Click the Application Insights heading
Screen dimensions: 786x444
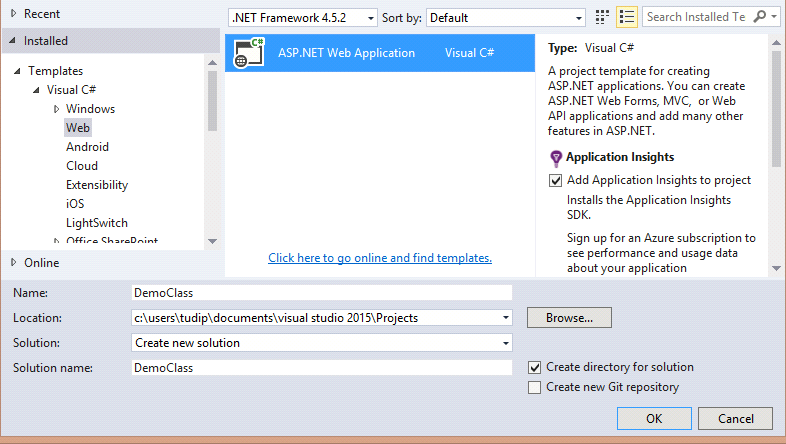point(620,157)
